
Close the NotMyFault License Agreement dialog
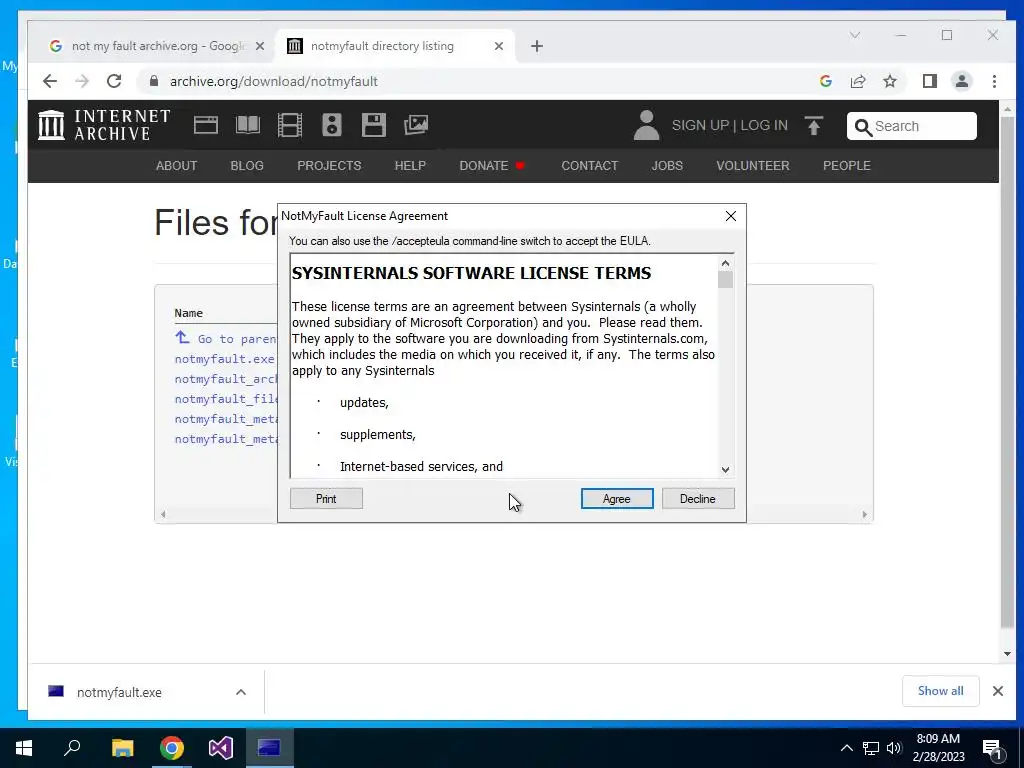click(731, 216)
